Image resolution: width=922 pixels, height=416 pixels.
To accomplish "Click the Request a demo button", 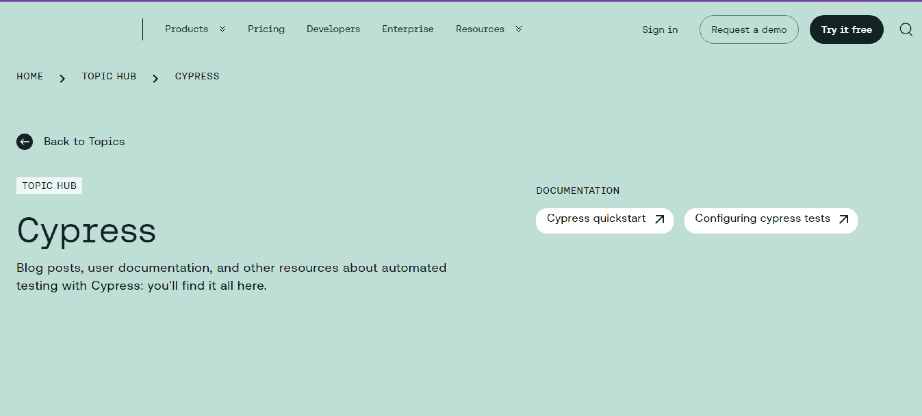I will (749, 29).
